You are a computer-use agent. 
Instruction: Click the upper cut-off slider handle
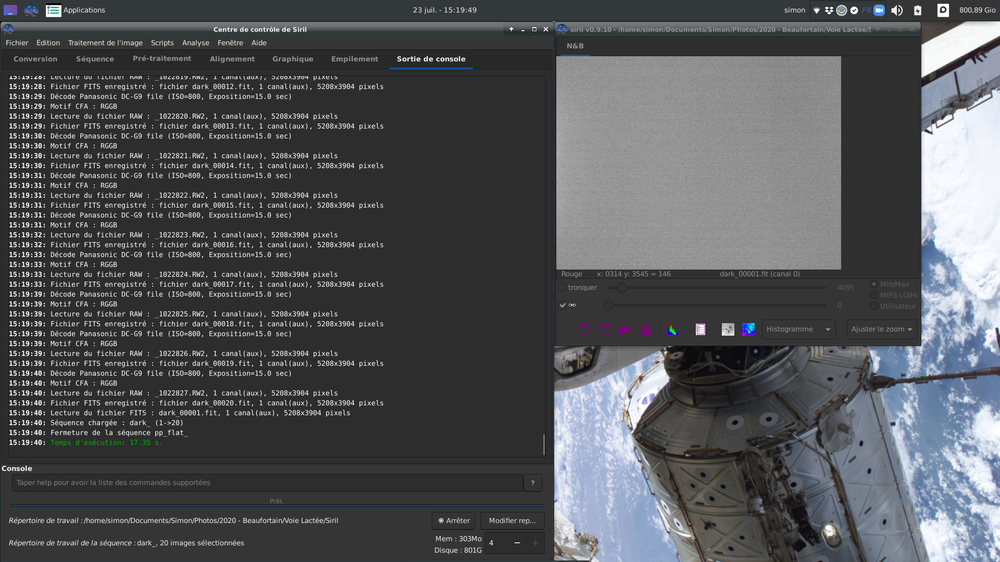click(622, 287)
